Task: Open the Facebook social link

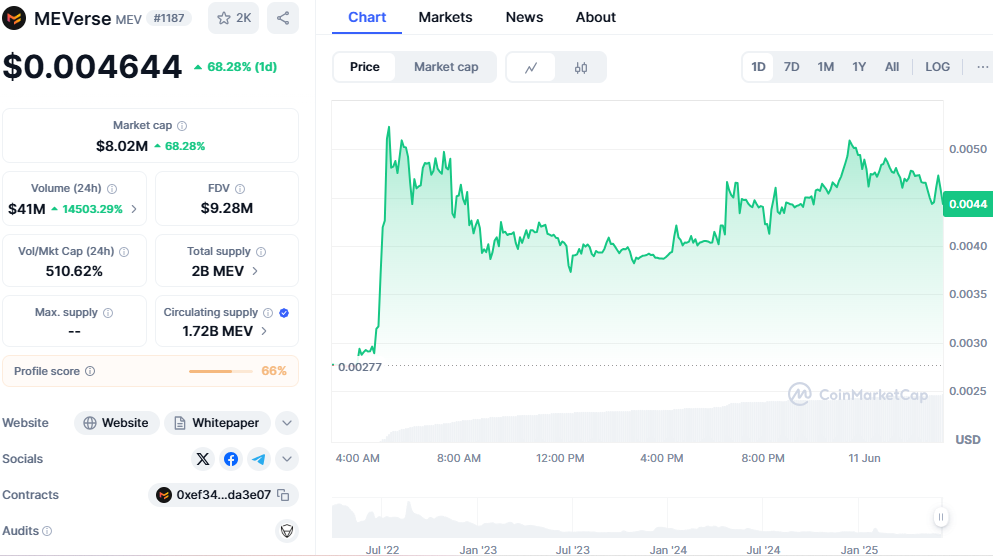Action: click(x=231, y=459)
